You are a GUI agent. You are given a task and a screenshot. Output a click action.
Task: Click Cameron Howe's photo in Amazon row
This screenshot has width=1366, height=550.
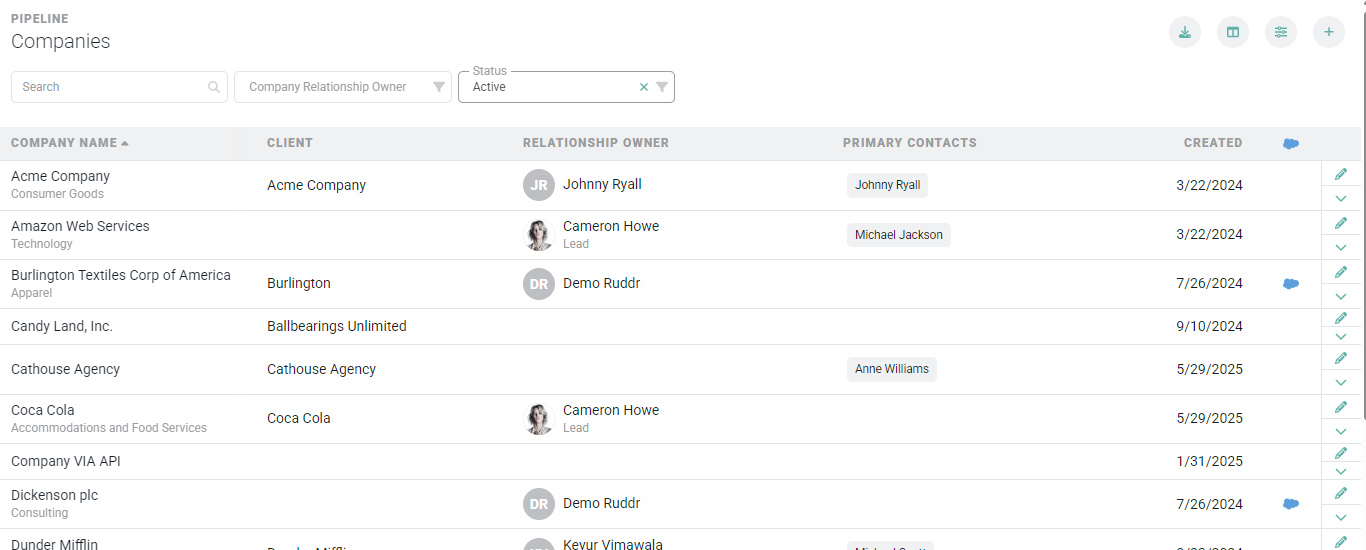click(x=539, y=235)
